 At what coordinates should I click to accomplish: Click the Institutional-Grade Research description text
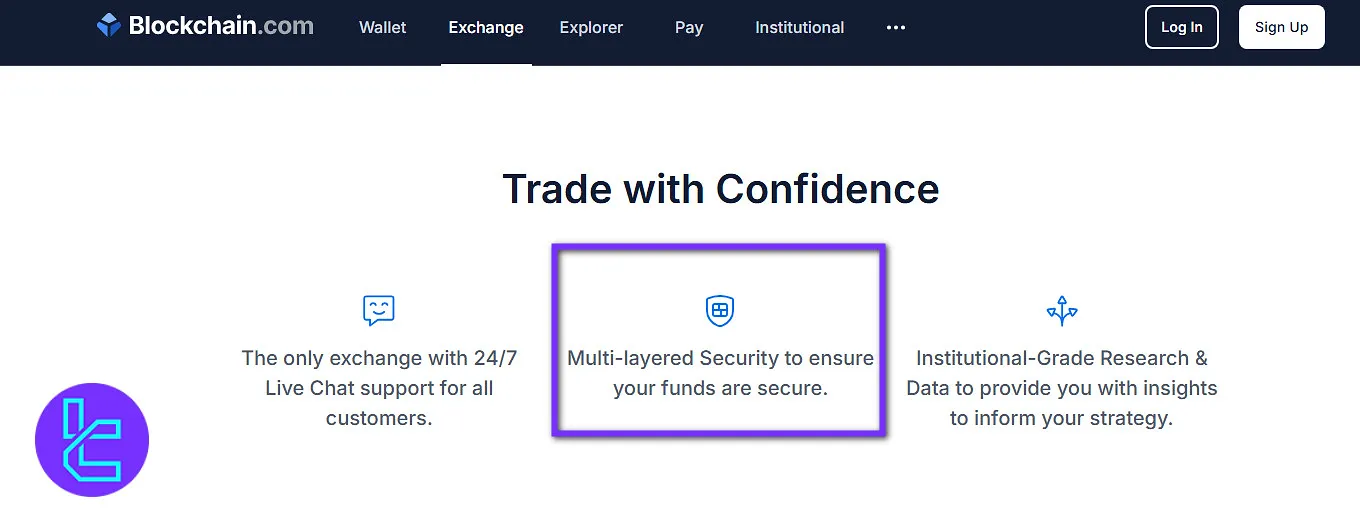click(1062, 388)
